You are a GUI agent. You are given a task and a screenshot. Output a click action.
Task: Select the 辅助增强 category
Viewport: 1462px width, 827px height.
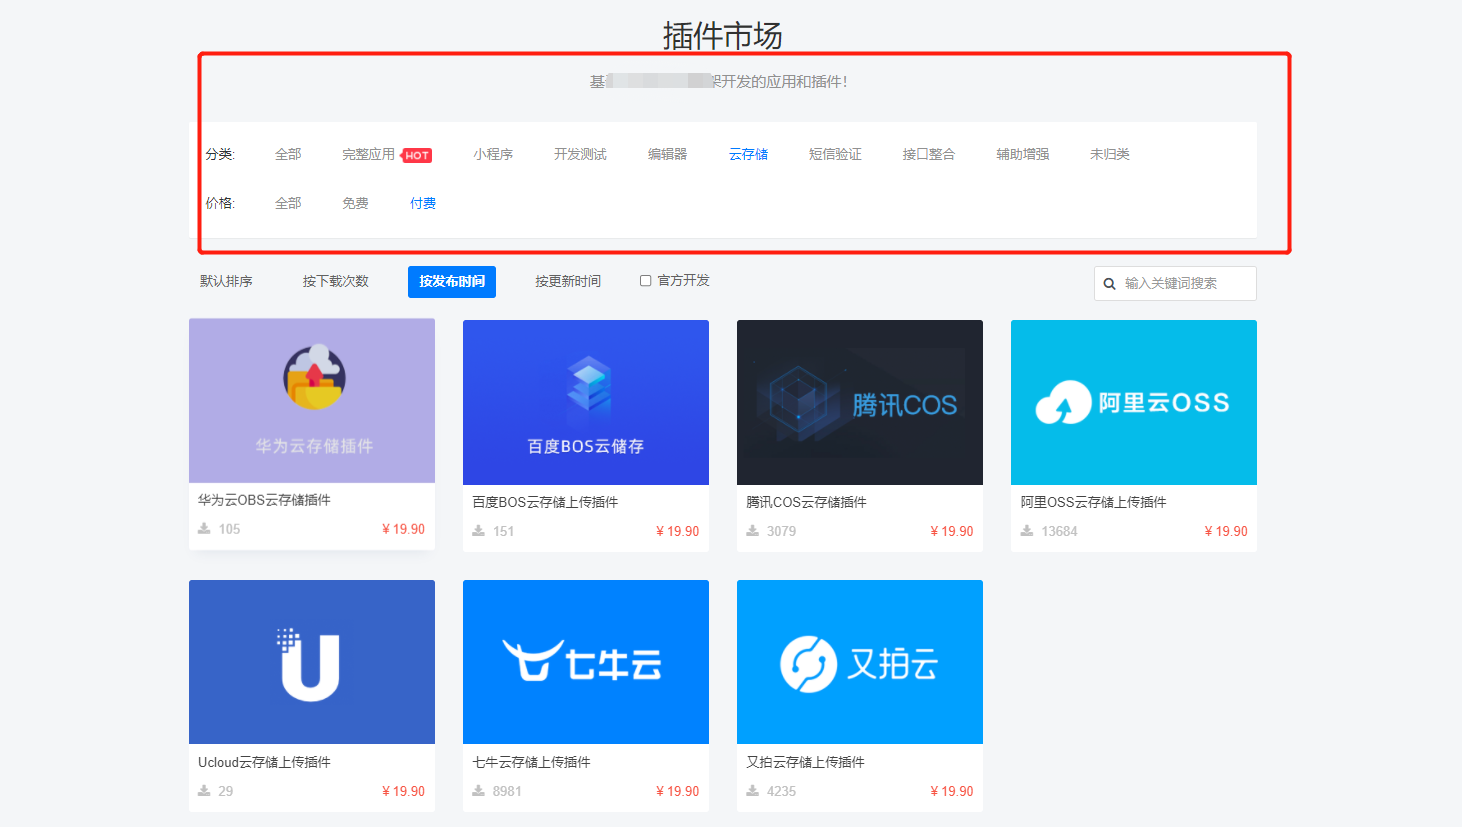coord(1022,154)
